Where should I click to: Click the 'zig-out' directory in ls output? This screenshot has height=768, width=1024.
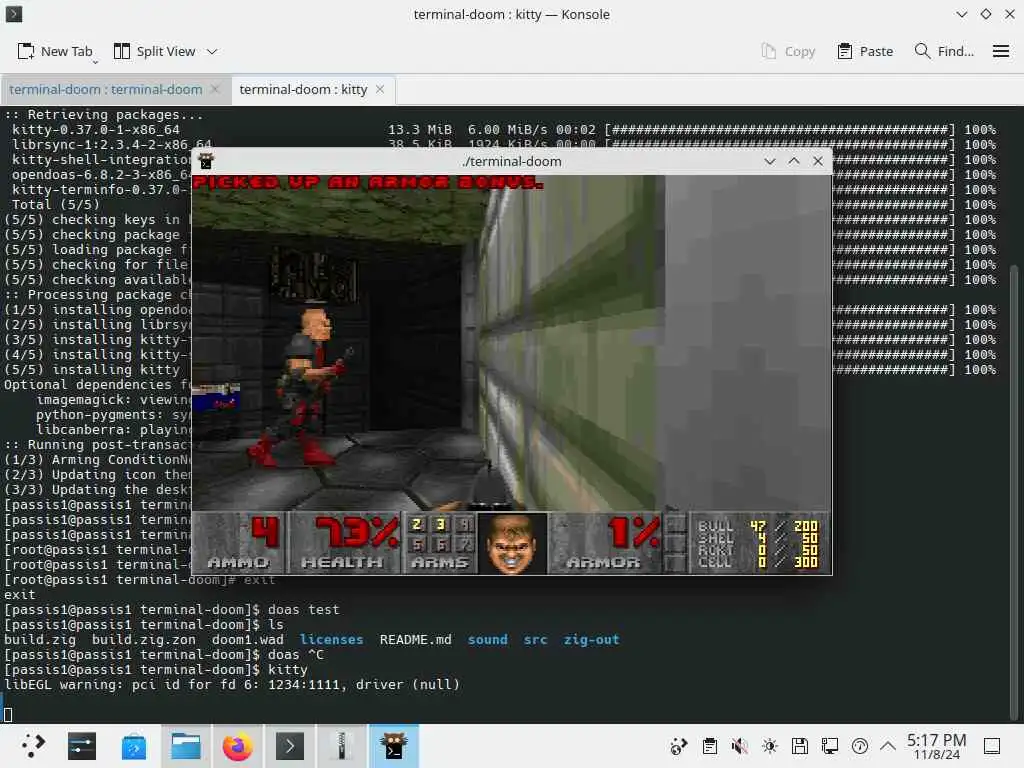click(x=591, y=639)
